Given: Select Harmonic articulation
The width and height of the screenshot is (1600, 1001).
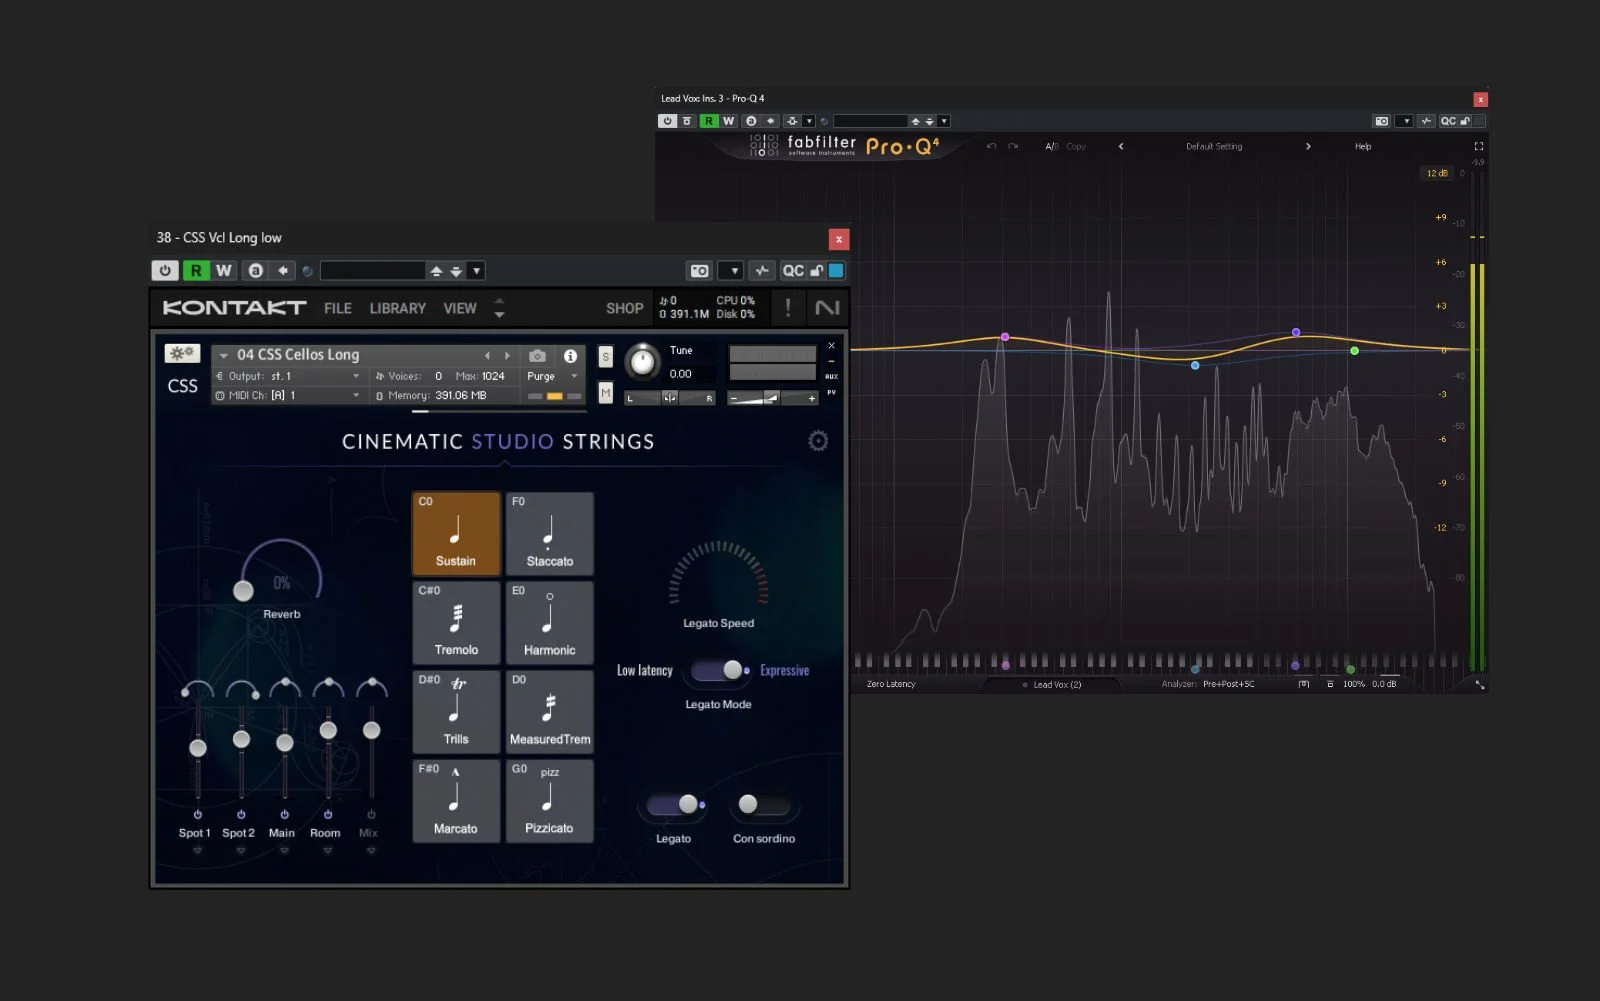Looking at the screenshot, I should click(550, 622).
